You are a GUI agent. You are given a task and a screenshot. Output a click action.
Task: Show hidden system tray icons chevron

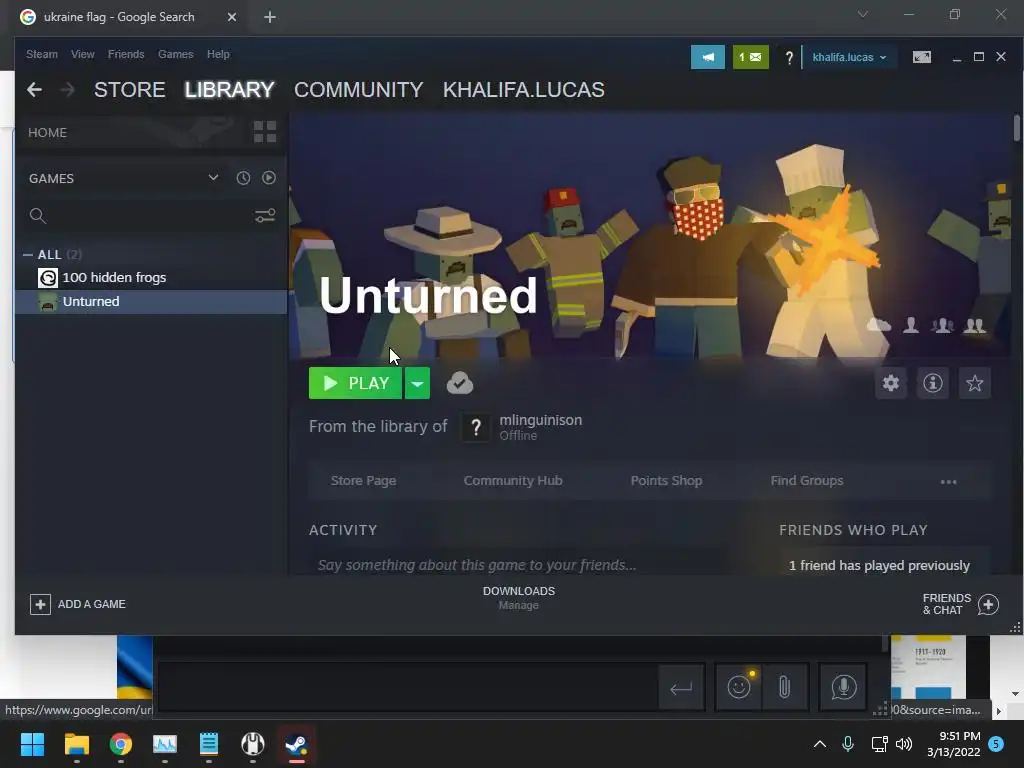820,744
